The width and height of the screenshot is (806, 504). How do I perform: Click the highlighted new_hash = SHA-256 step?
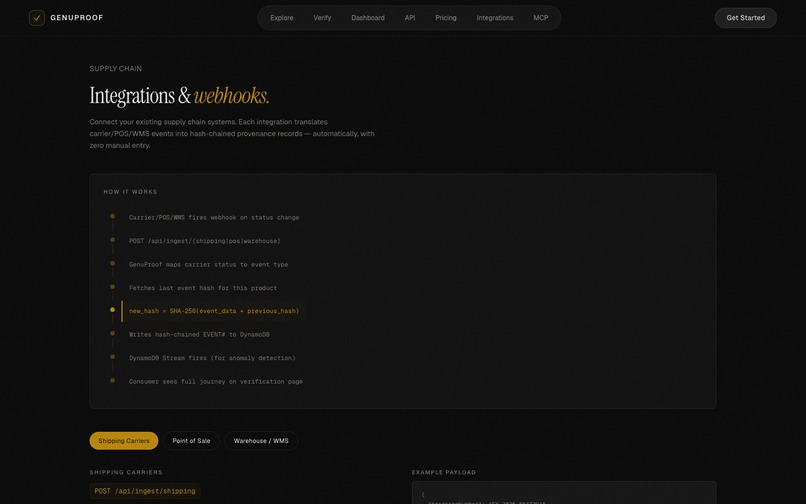tap(214, 311)
